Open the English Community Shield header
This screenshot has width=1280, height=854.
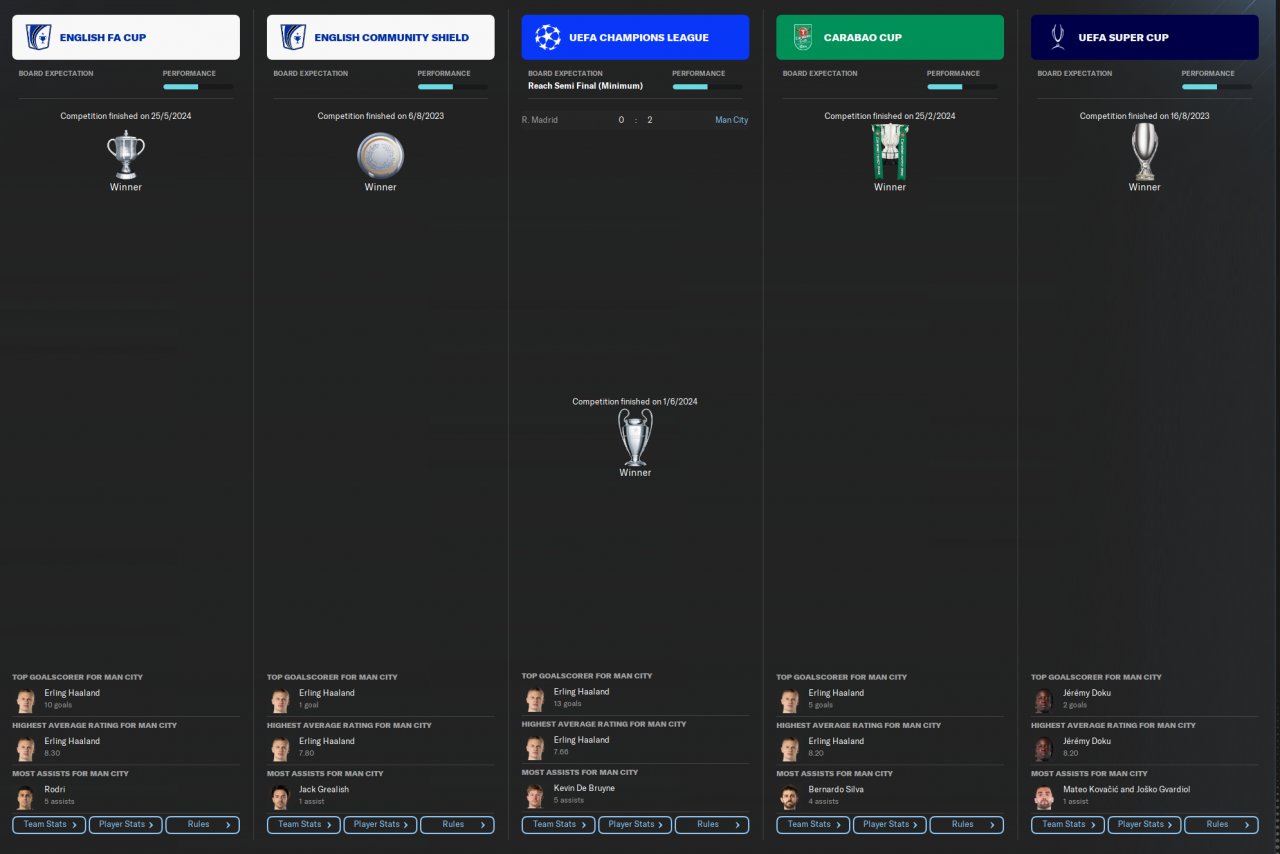(x=381, y=38)
